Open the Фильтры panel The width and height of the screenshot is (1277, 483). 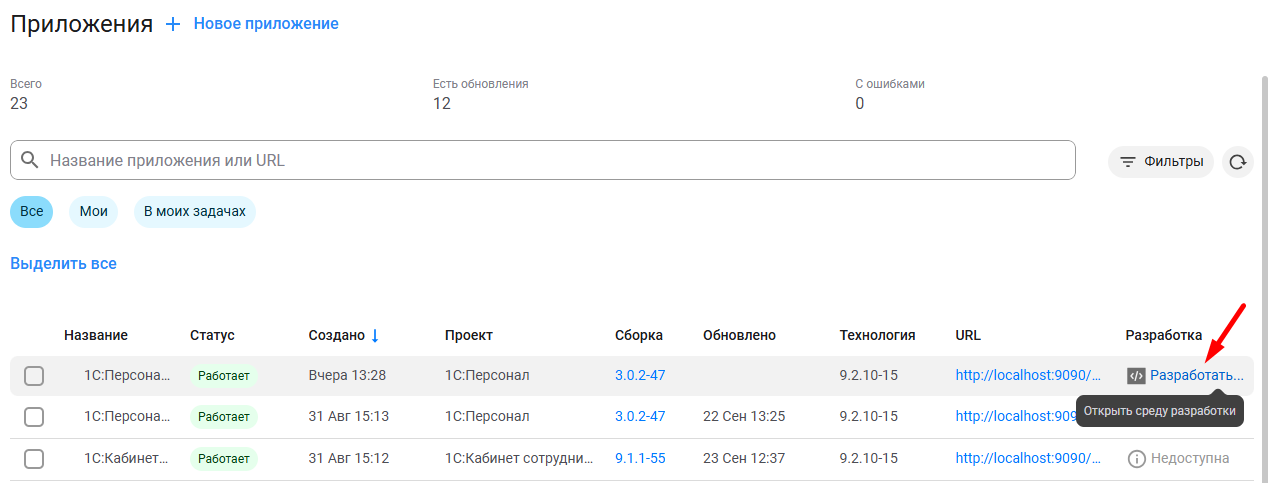pyautogui.click(x=1161, y=162)
